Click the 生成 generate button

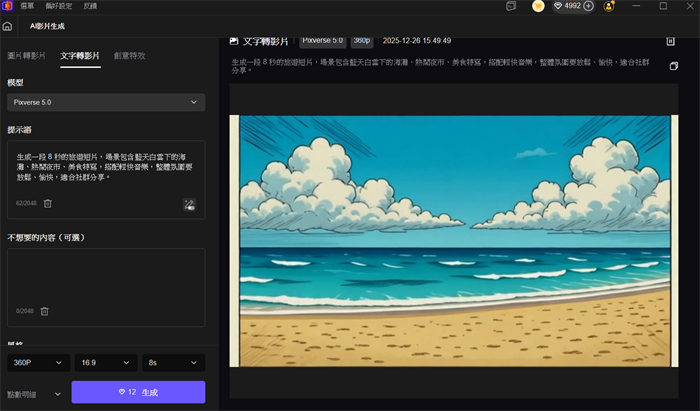click(x=138, y=392)
